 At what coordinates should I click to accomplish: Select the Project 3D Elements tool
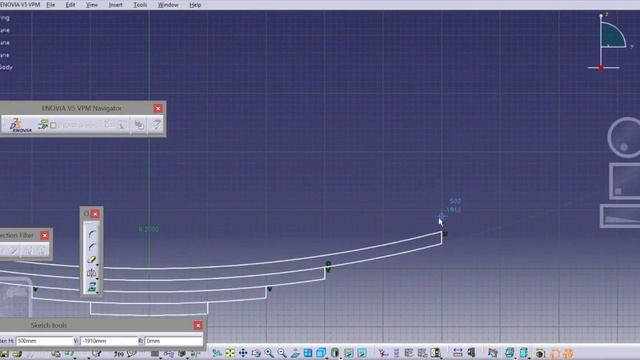[92, 287]
